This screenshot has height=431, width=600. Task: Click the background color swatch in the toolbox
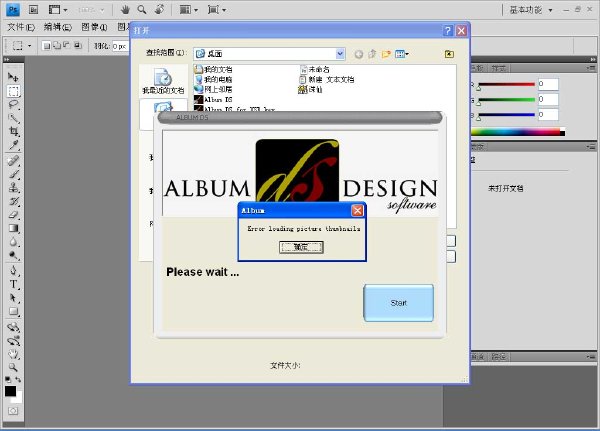click(x=18, y=399)
